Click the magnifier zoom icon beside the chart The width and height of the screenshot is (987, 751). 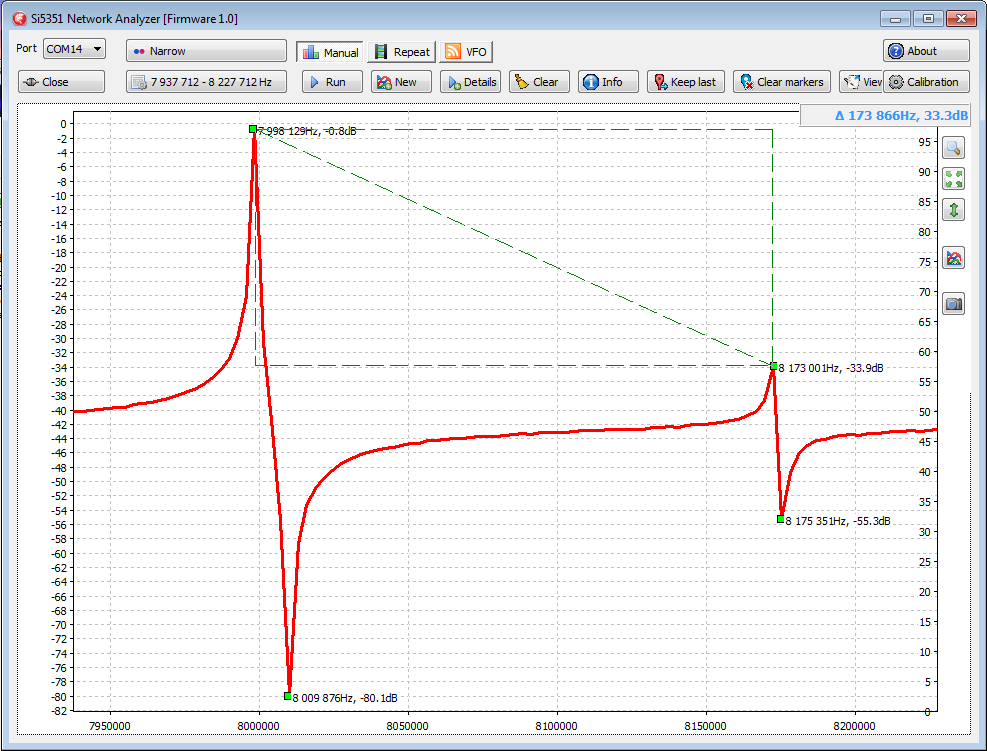pos(953,148)
